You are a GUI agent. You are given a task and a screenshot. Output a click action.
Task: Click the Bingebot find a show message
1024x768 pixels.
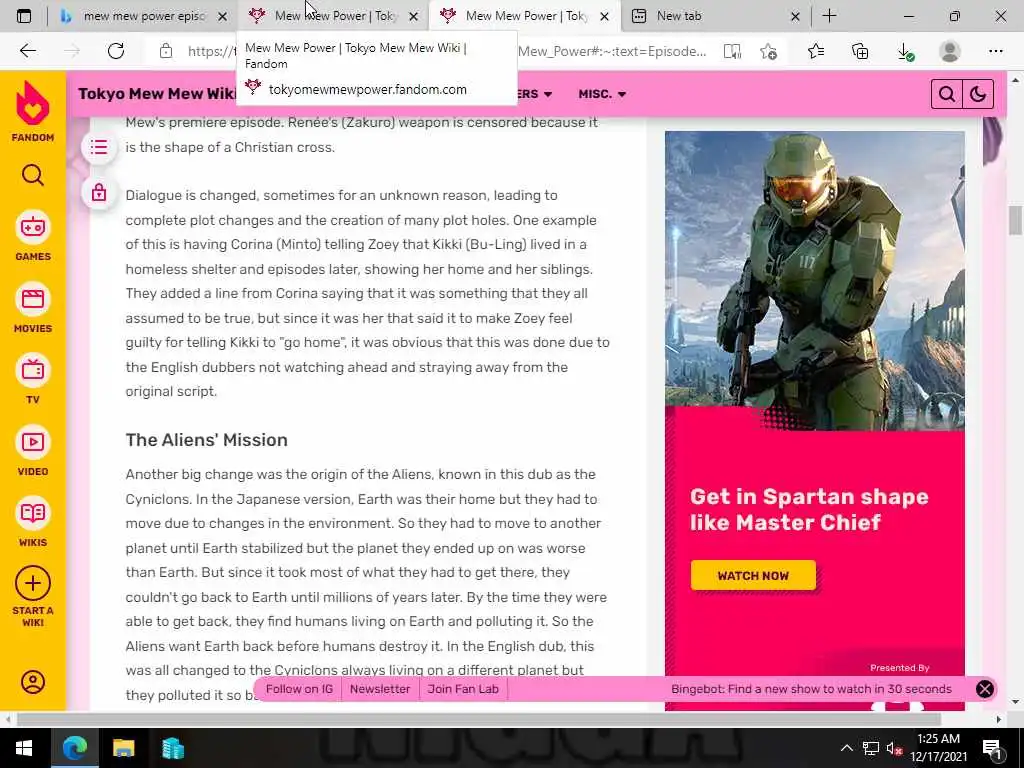[x=811, y=689]
